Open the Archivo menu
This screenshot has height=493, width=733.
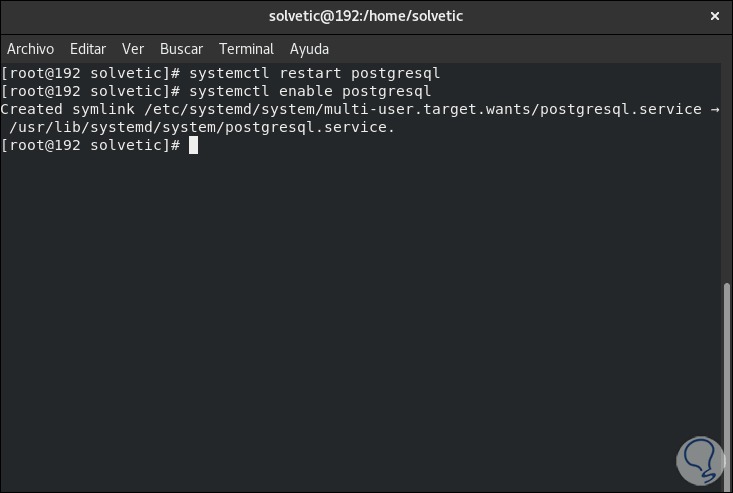(x=30, y=49)
